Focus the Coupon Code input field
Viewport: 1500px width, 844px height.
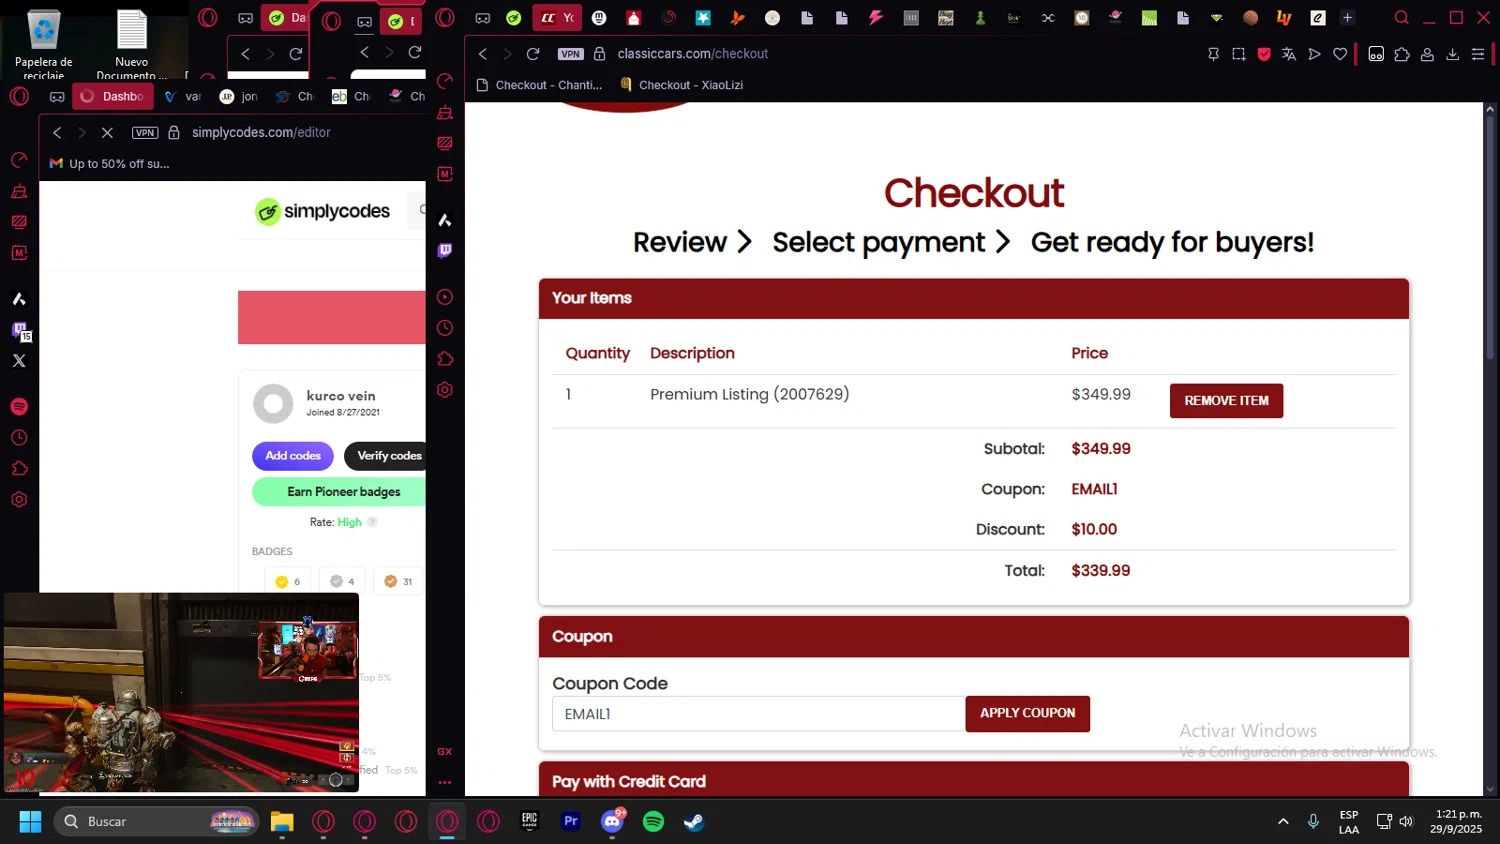(x=758, y=714)
